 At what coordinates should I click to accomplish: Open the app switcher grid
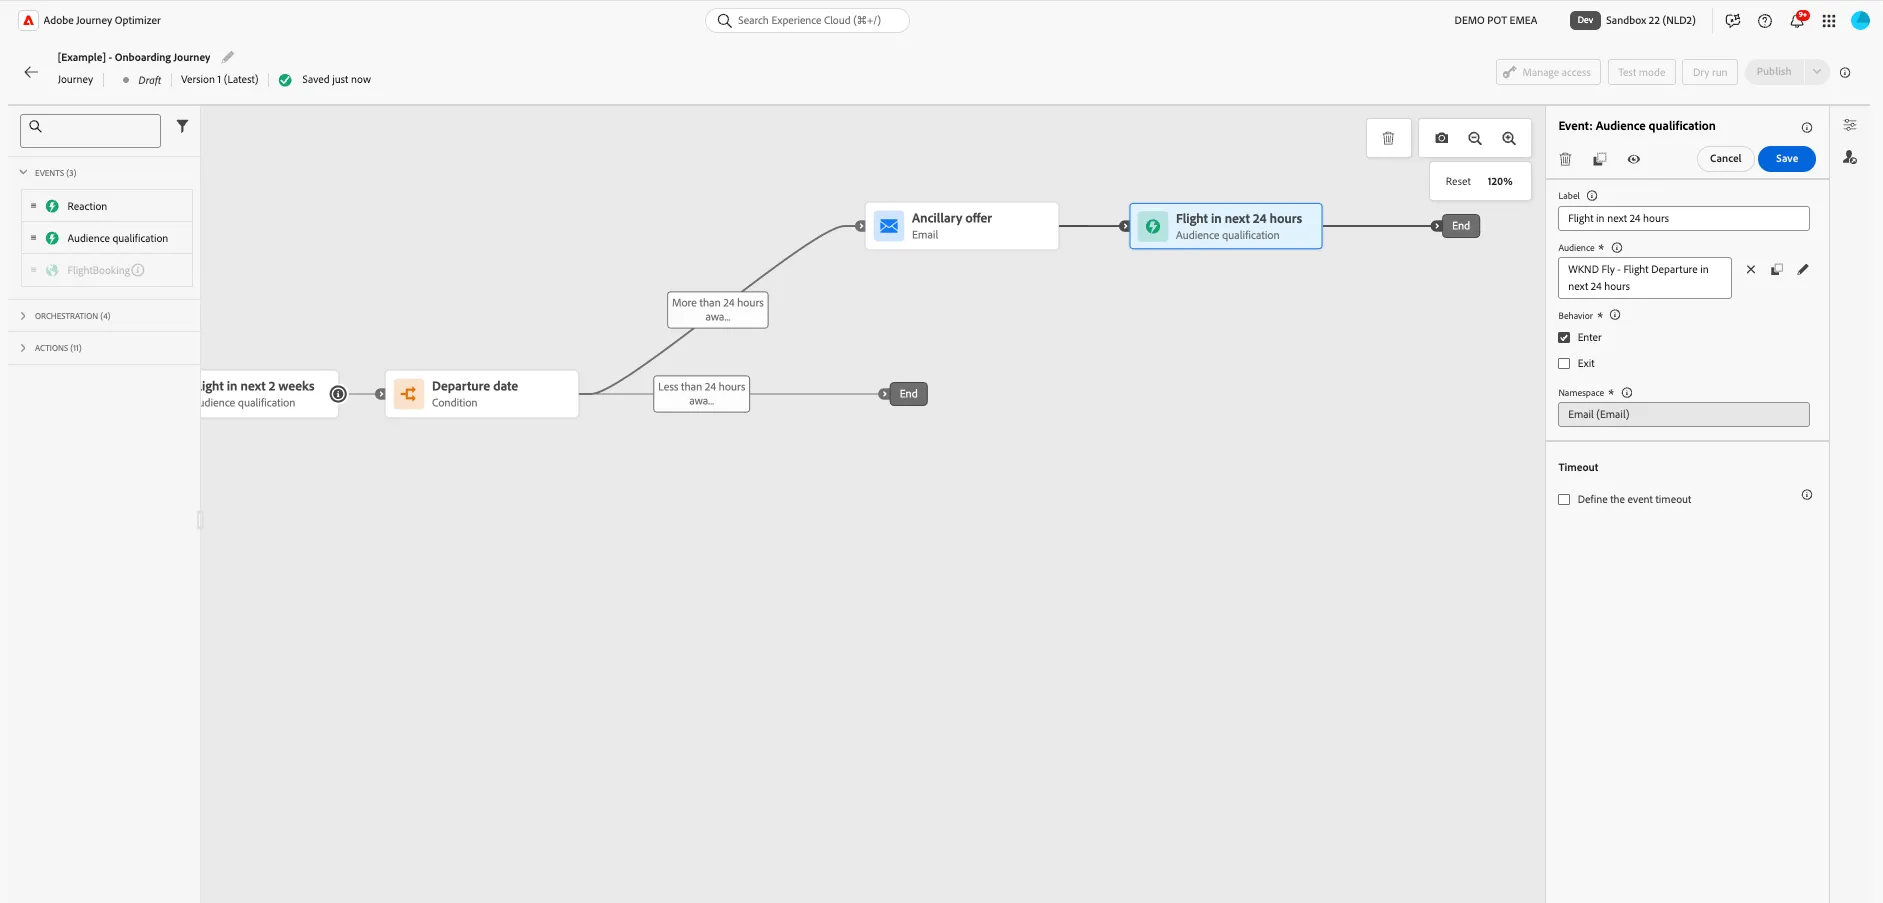point(1829,21)
